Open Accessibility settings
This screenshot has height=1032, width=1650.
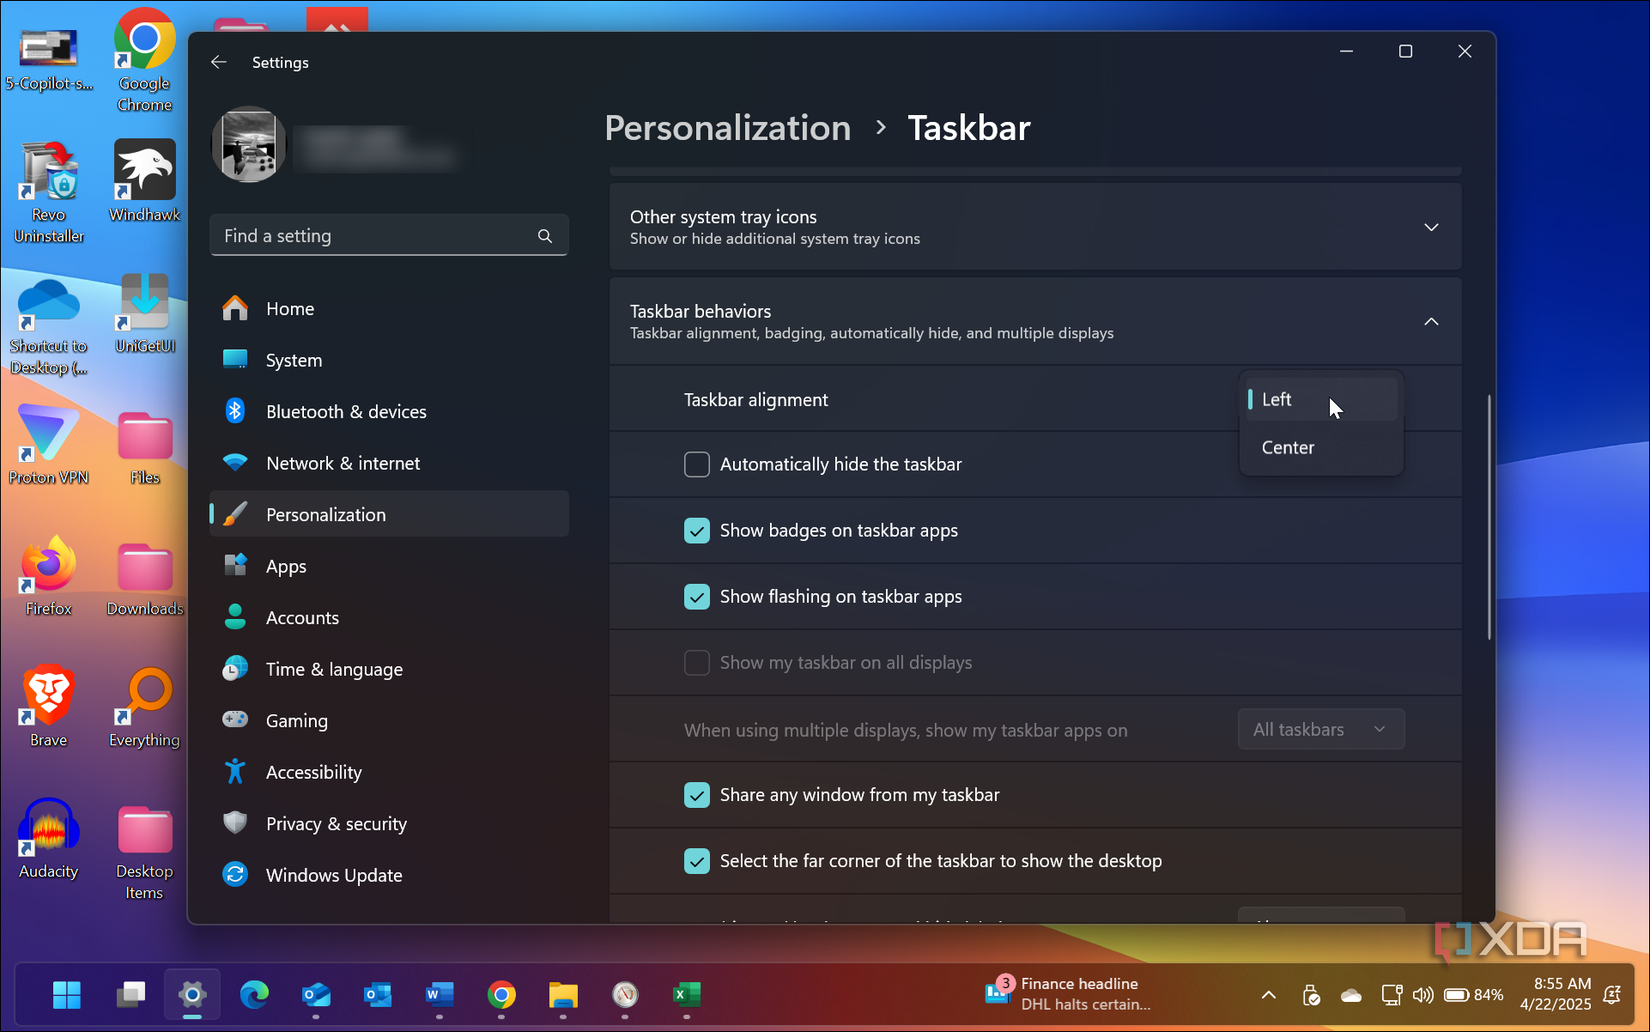click(313, 772)
